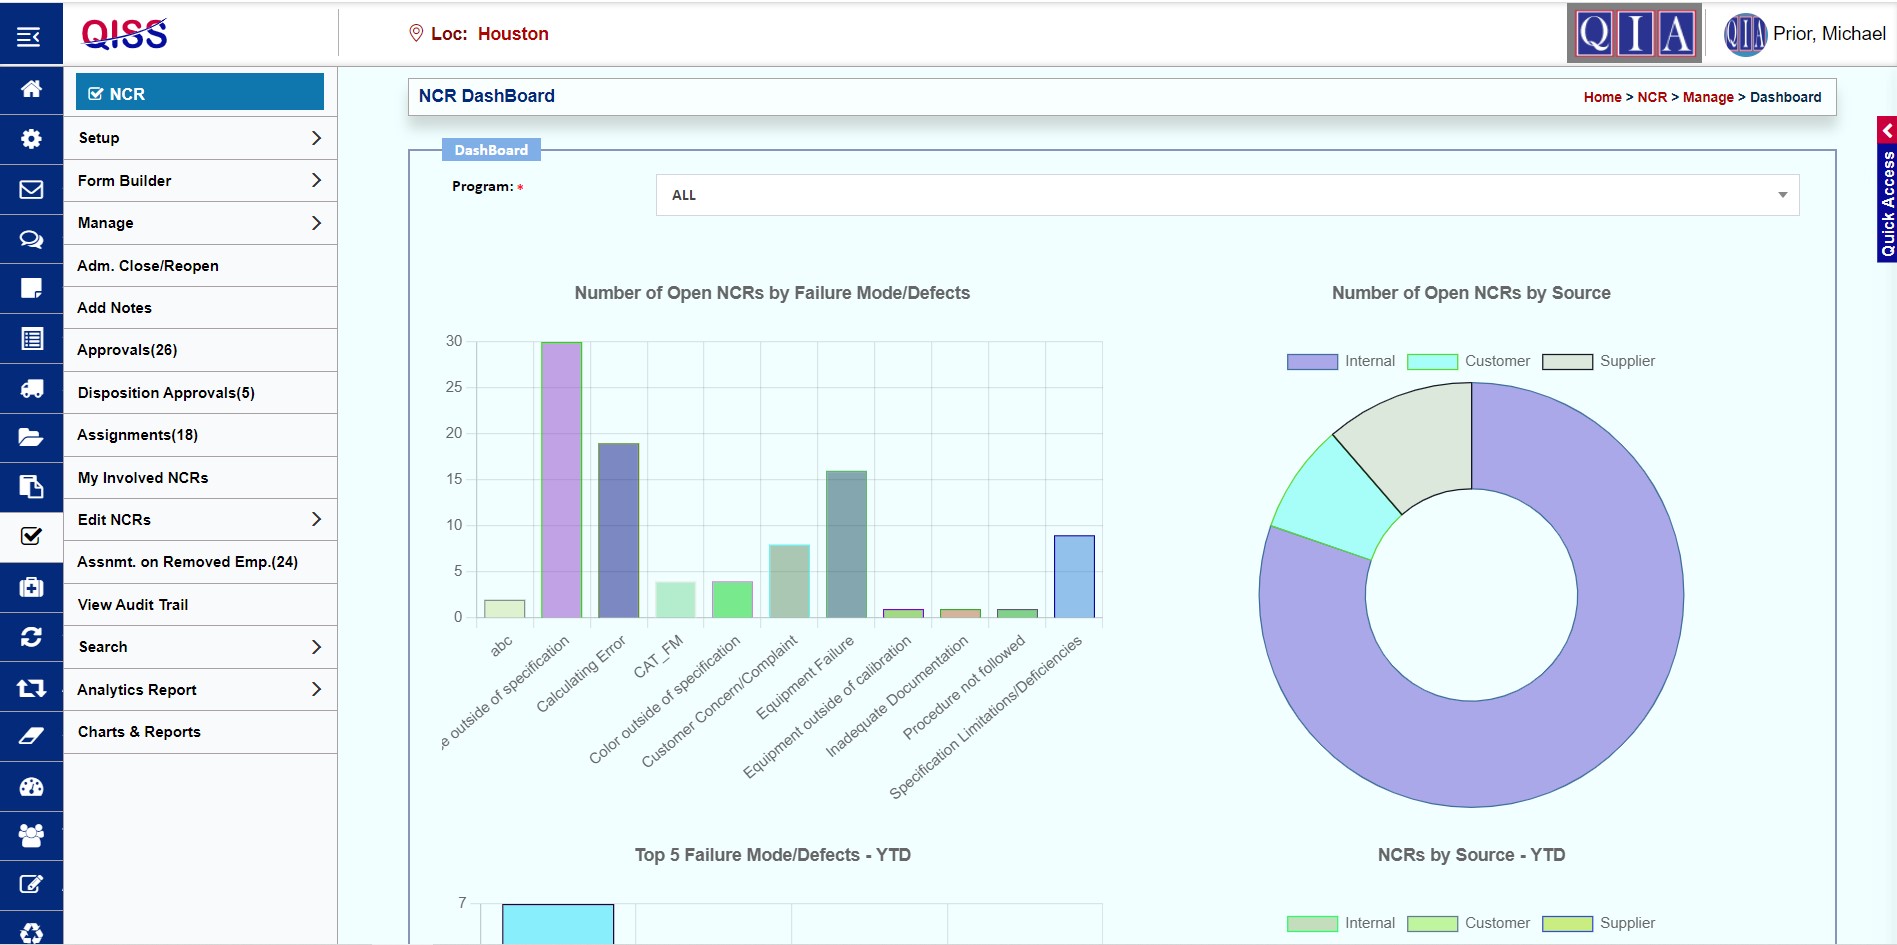Open the hamburger menu at top left

pos(30,35)
